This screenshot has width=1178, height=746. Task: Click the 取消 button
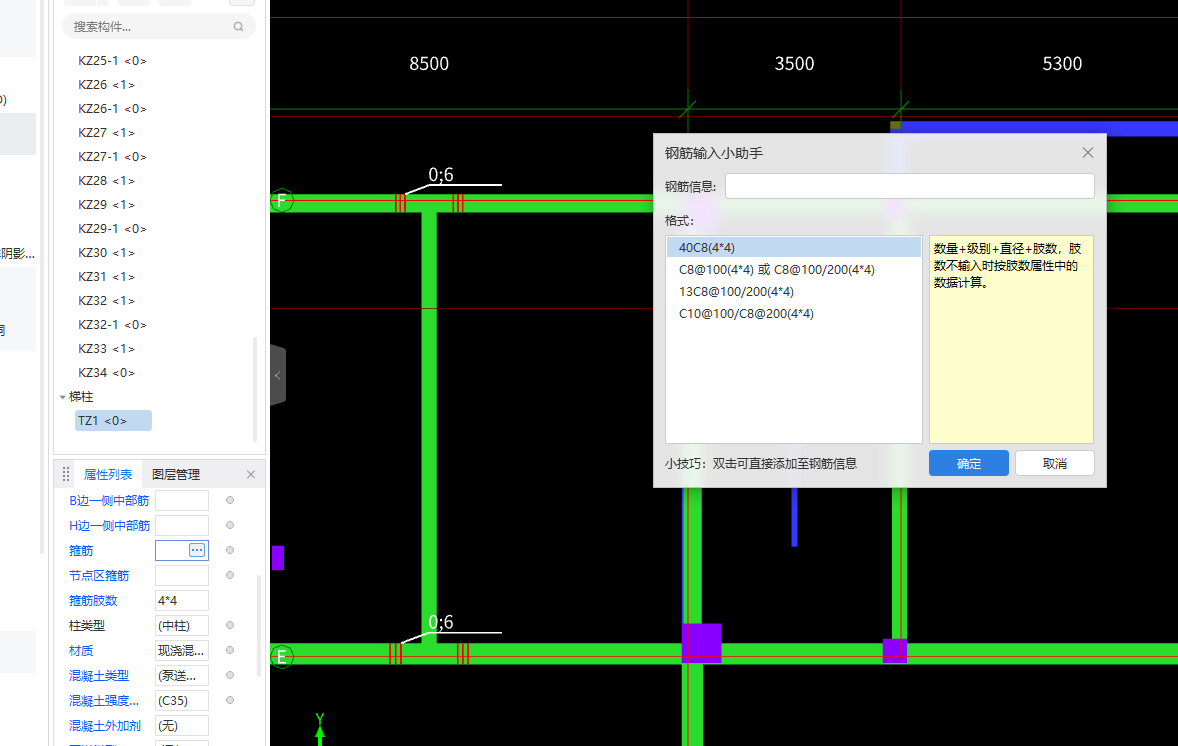click(x=1054, y=463)
